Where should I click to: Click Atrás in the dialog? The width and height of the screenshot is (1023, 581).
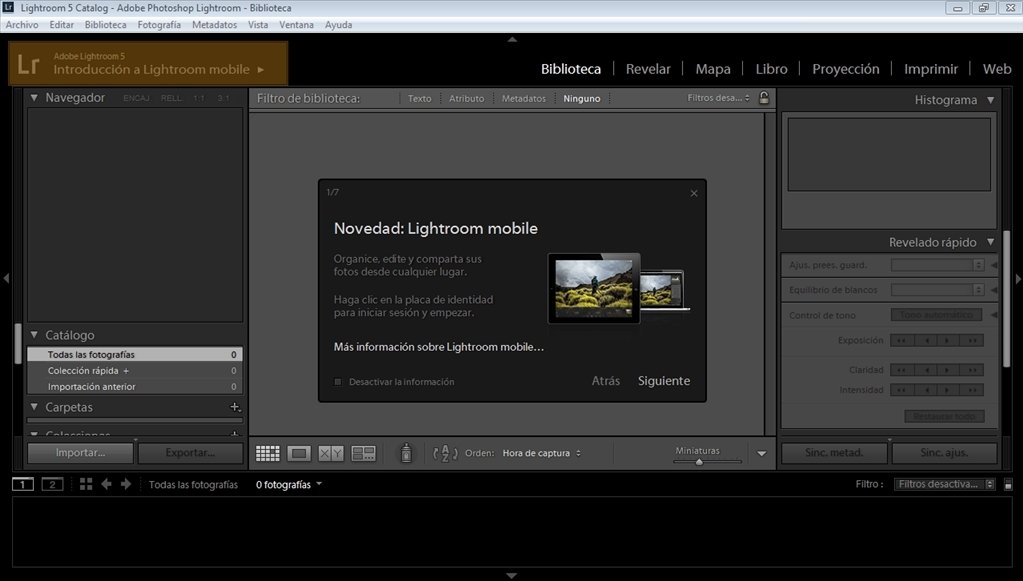click(x=605, y=381)
